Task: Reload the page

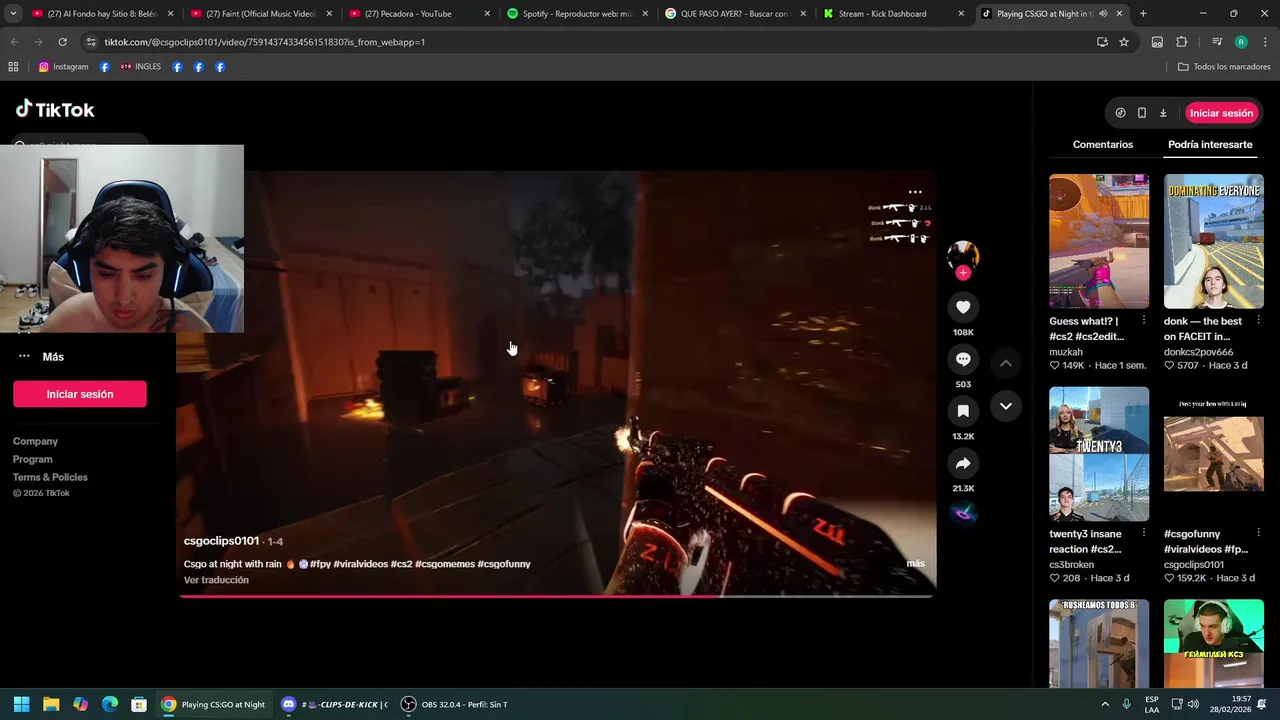Action: (x=62, y=42)
